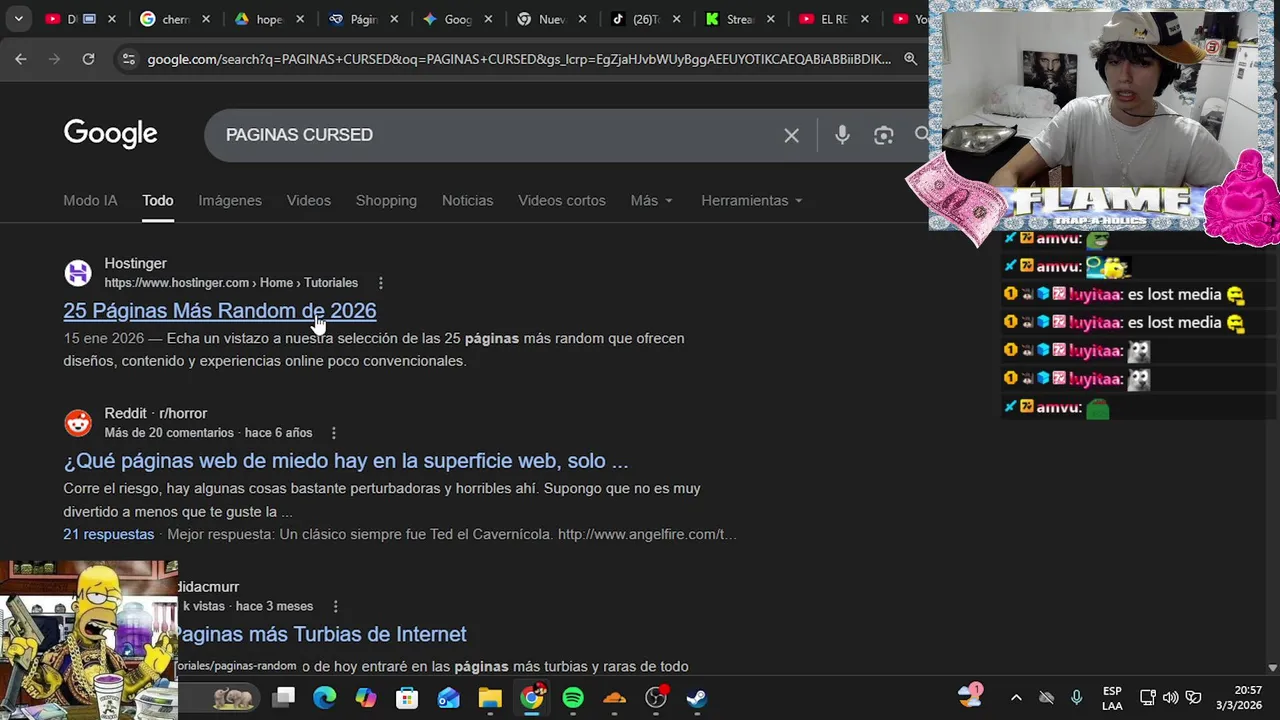Switch to the 'Págin' tab
The width and height of the screenshot is (1280, 720).
pyautogui.click(x=363, y=19)
